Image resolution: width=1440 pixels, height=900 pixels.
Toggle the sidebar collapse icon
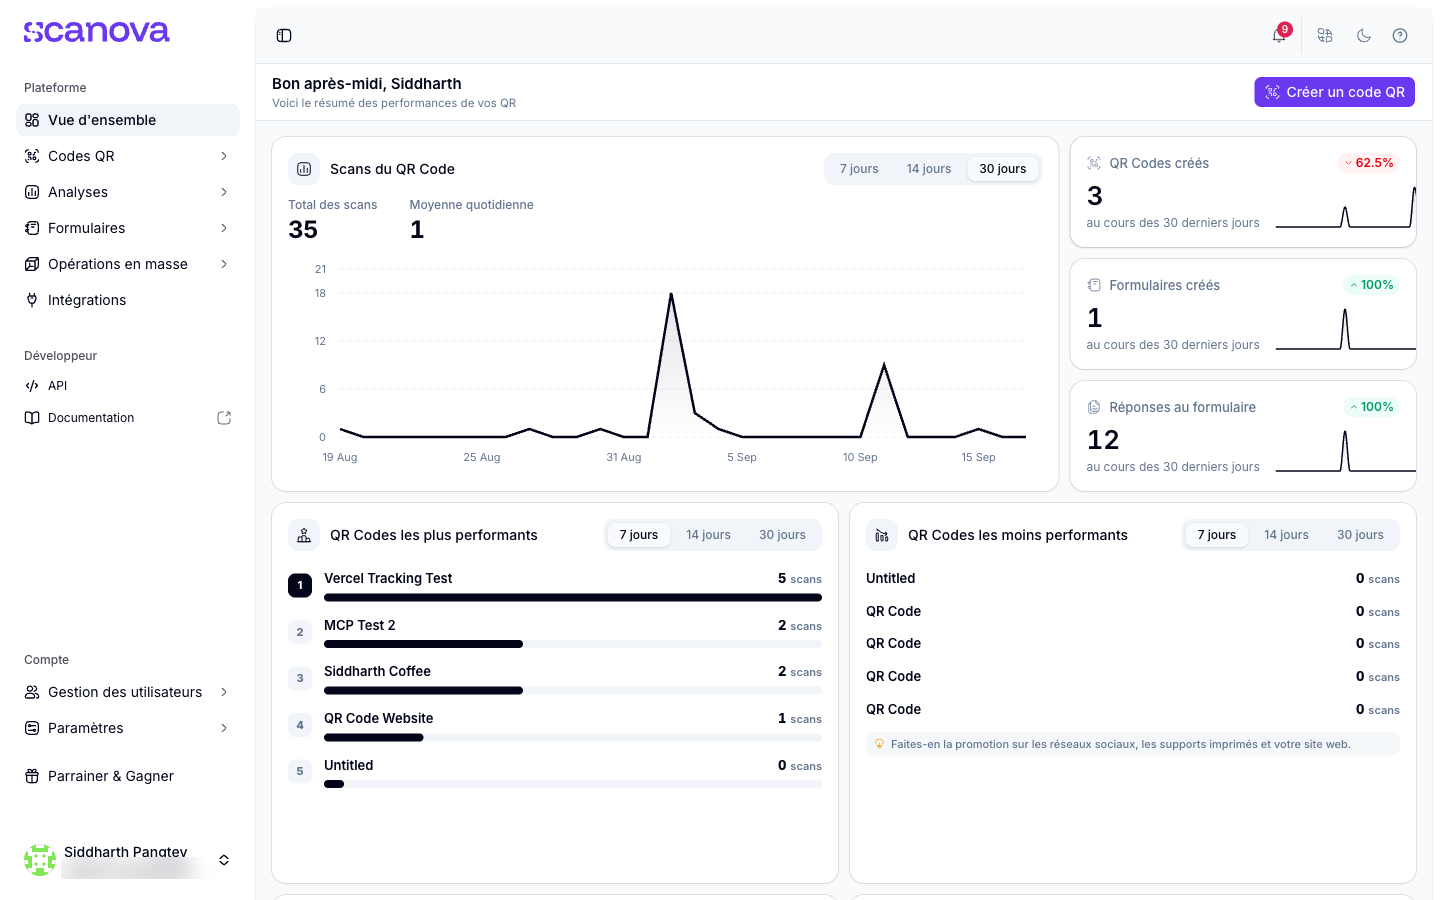pos(284,36)
